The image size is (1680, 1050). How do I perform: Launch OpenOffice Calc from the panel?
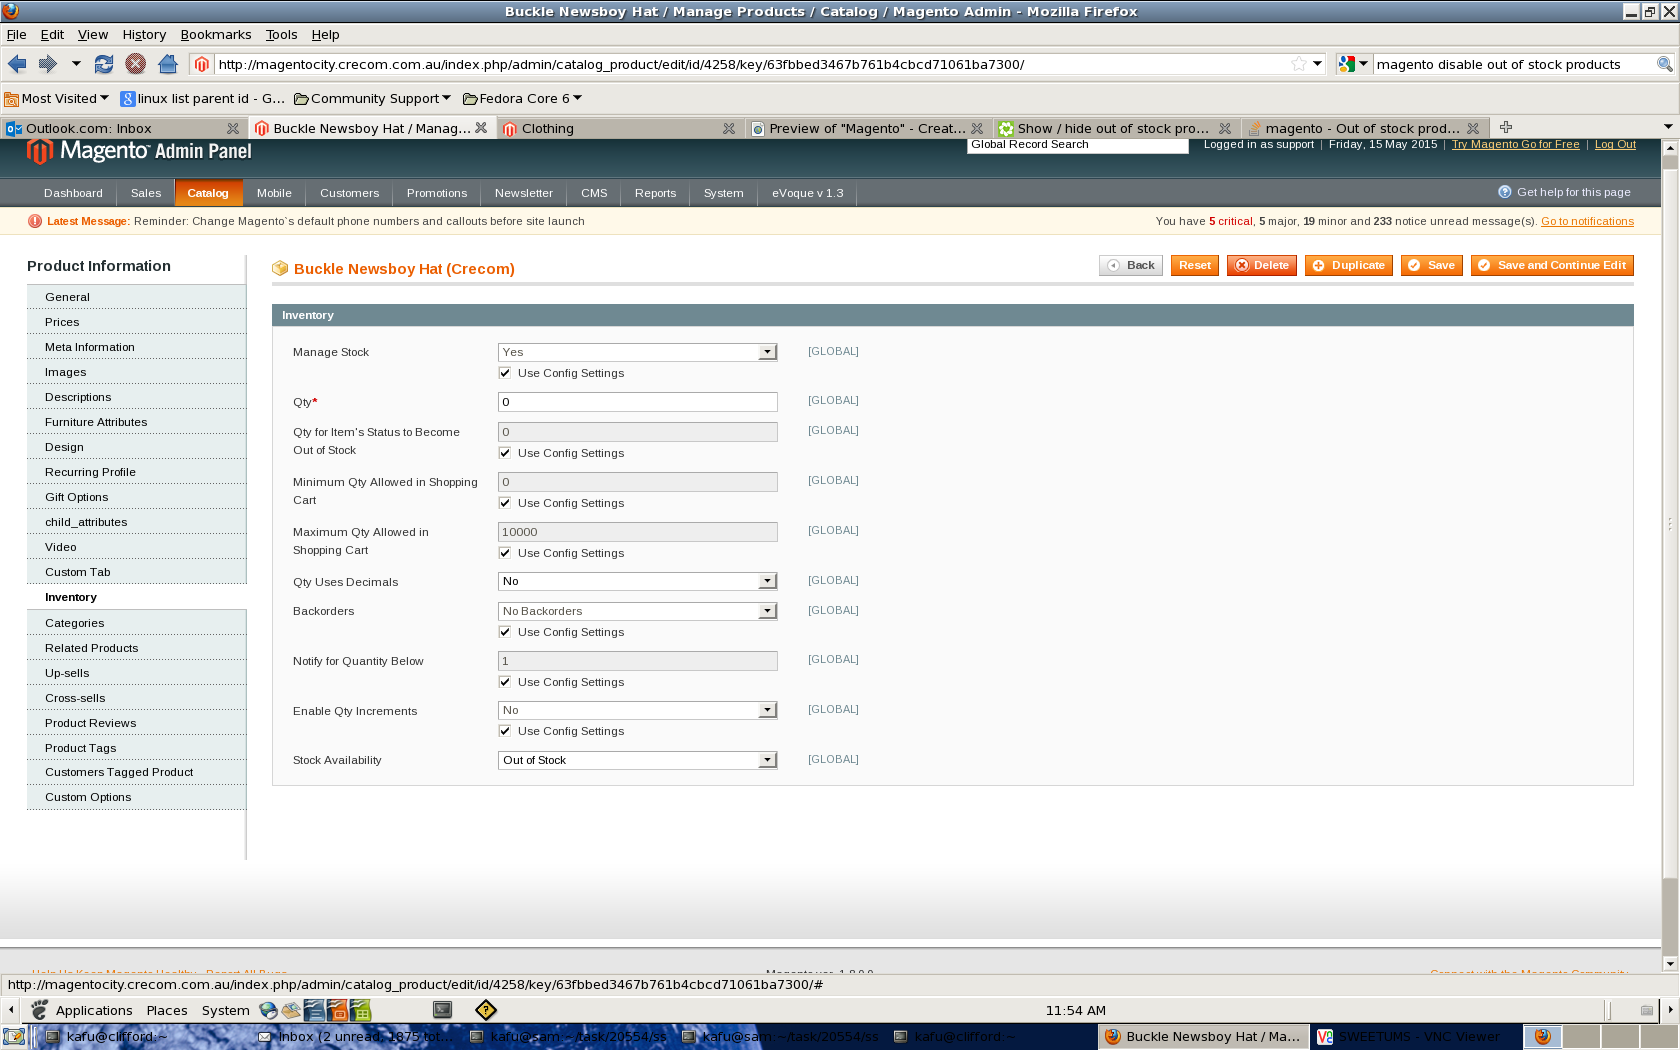tap(360, 1010)
